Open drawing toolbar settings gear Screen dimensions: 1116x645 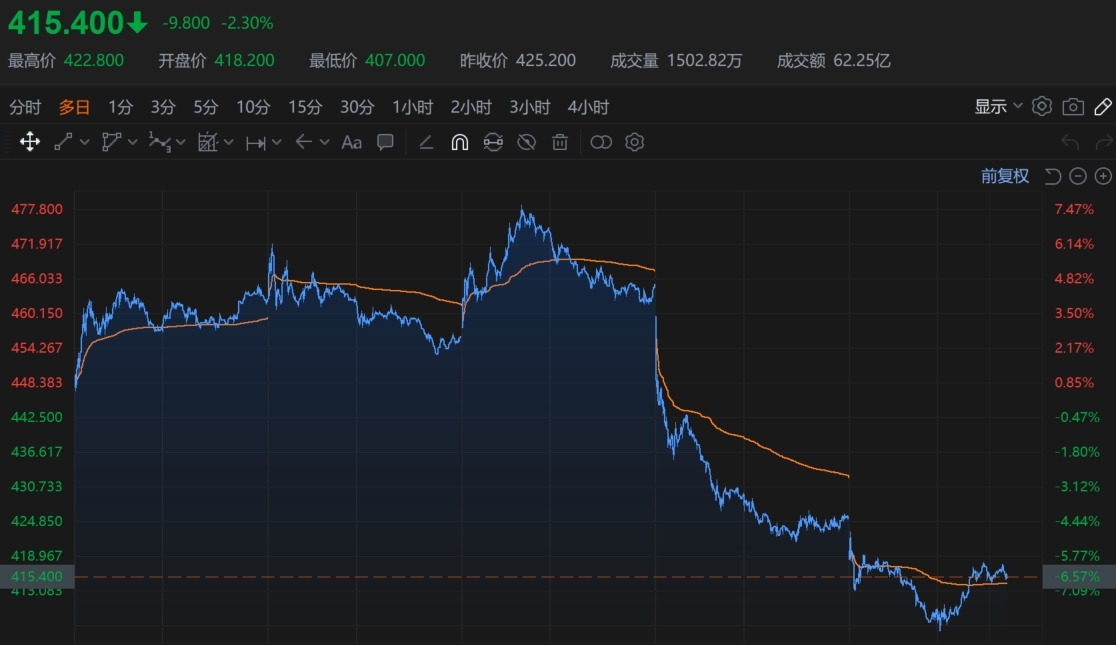634,142
